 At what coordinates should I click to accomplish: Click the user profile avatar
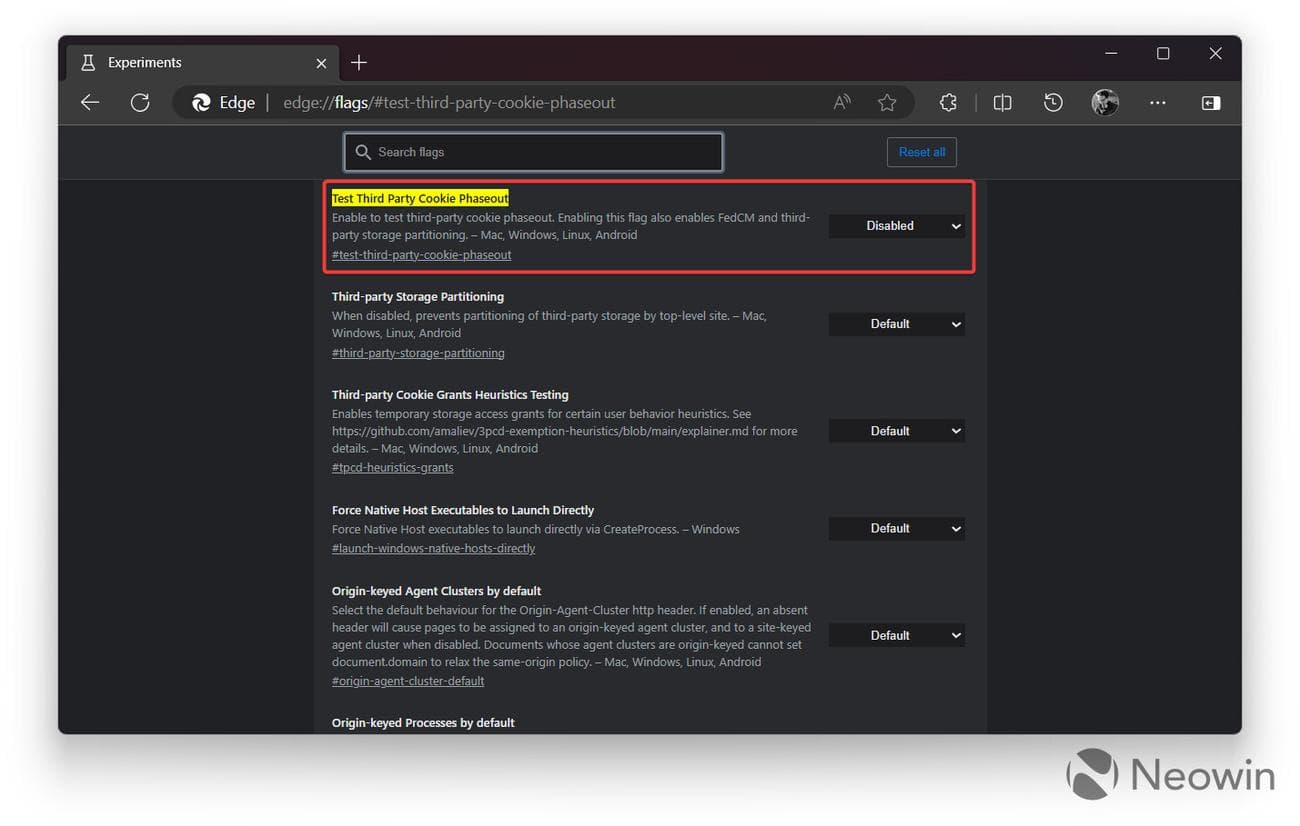[x=1105, y=102]
